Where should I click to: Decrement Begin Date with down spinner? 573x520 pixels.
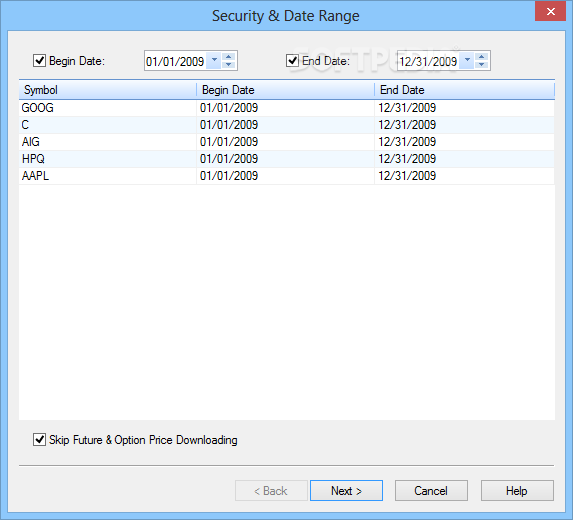[229, 65]
